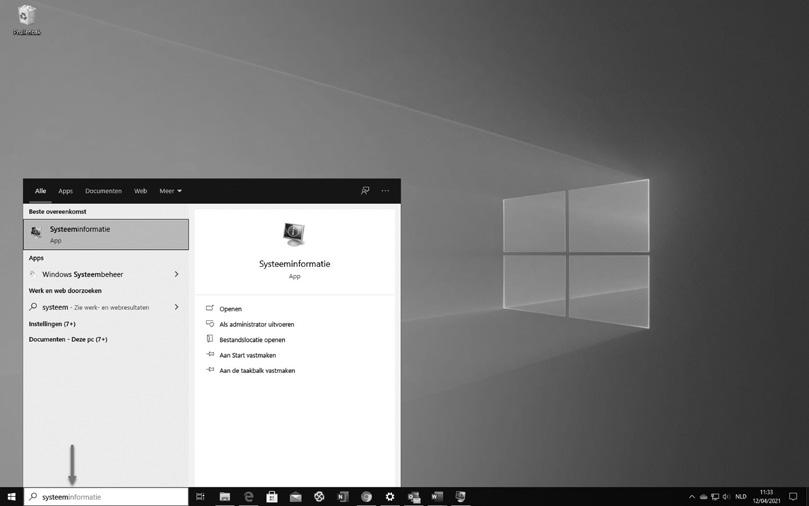809x506 pixels.
Task: Open Task View on the taskbar
Action: 200,497
